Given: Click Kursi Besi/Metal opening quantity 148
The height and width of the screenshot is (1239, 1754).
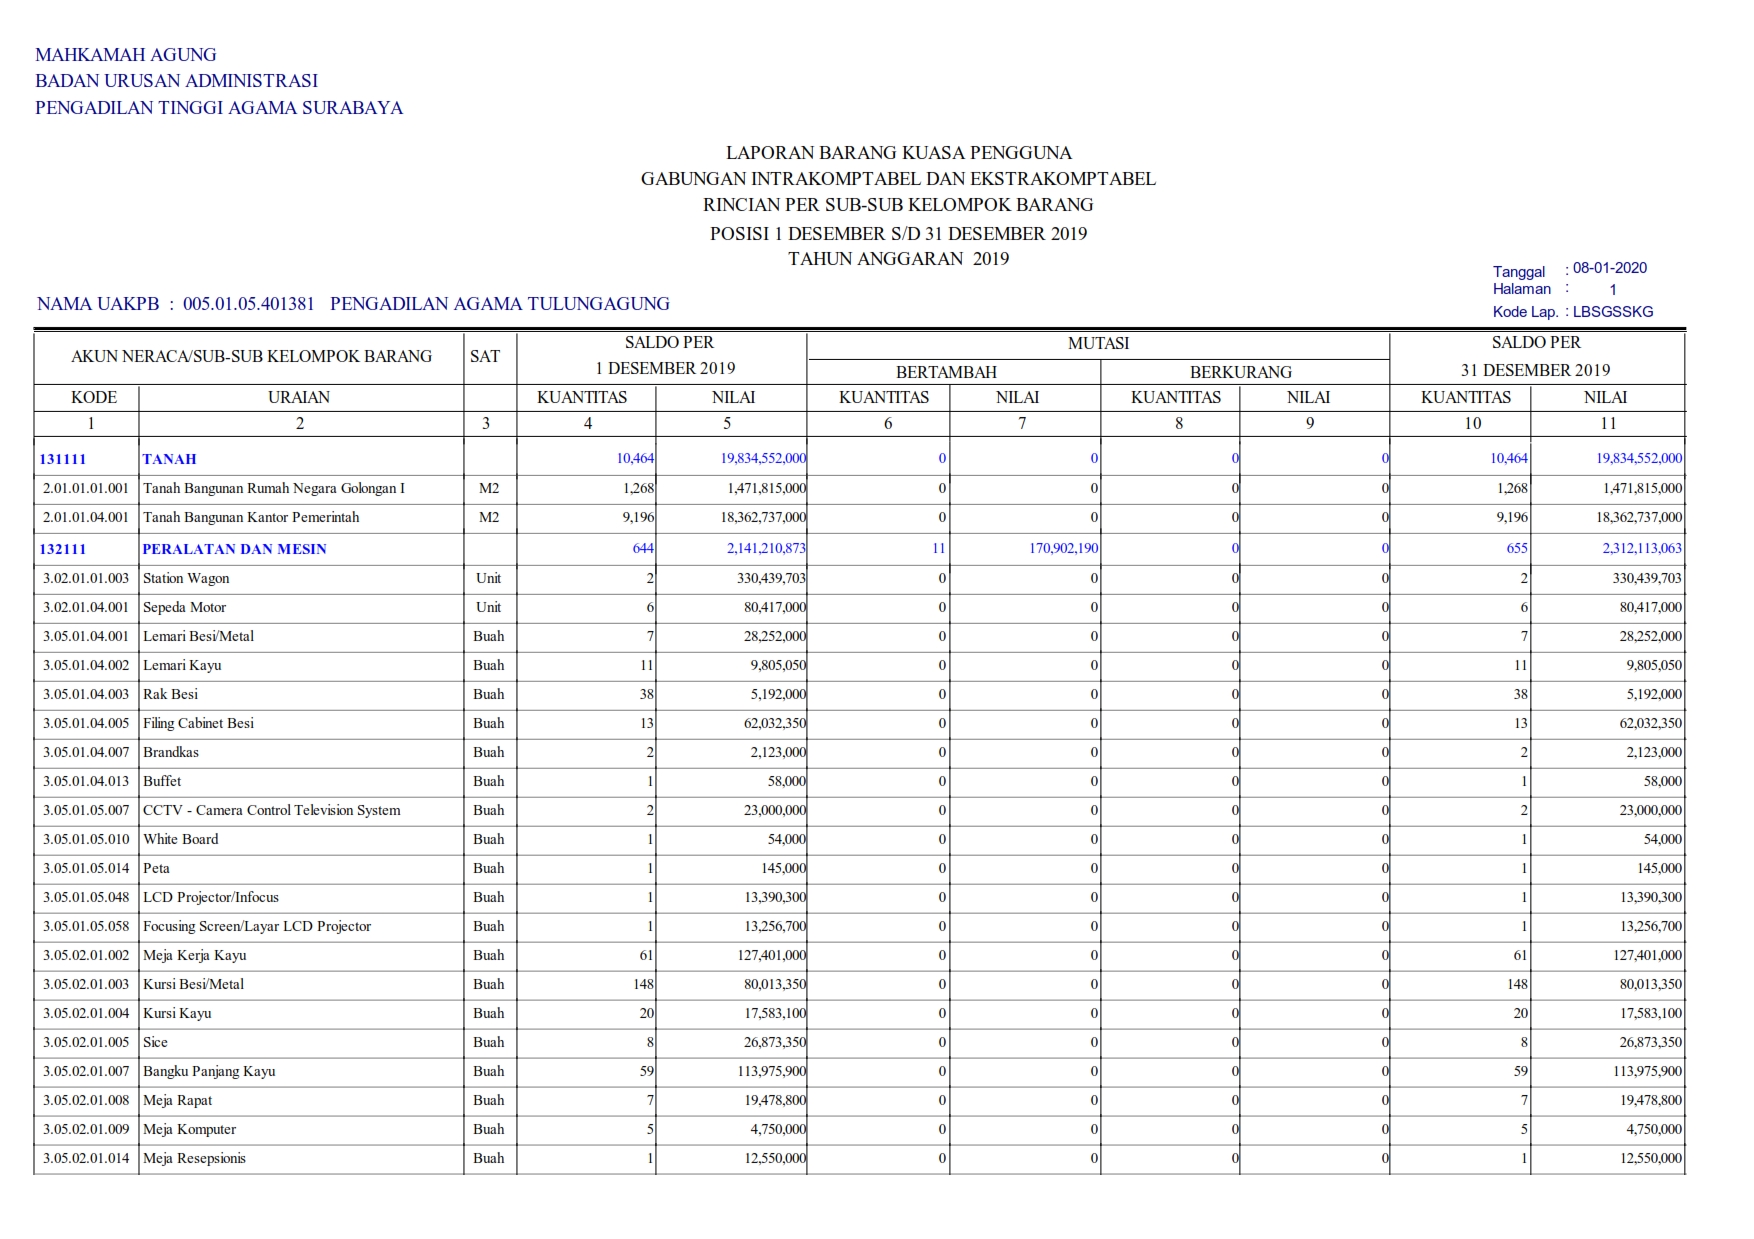Looking at the screenshot, I should coord(643,985).
